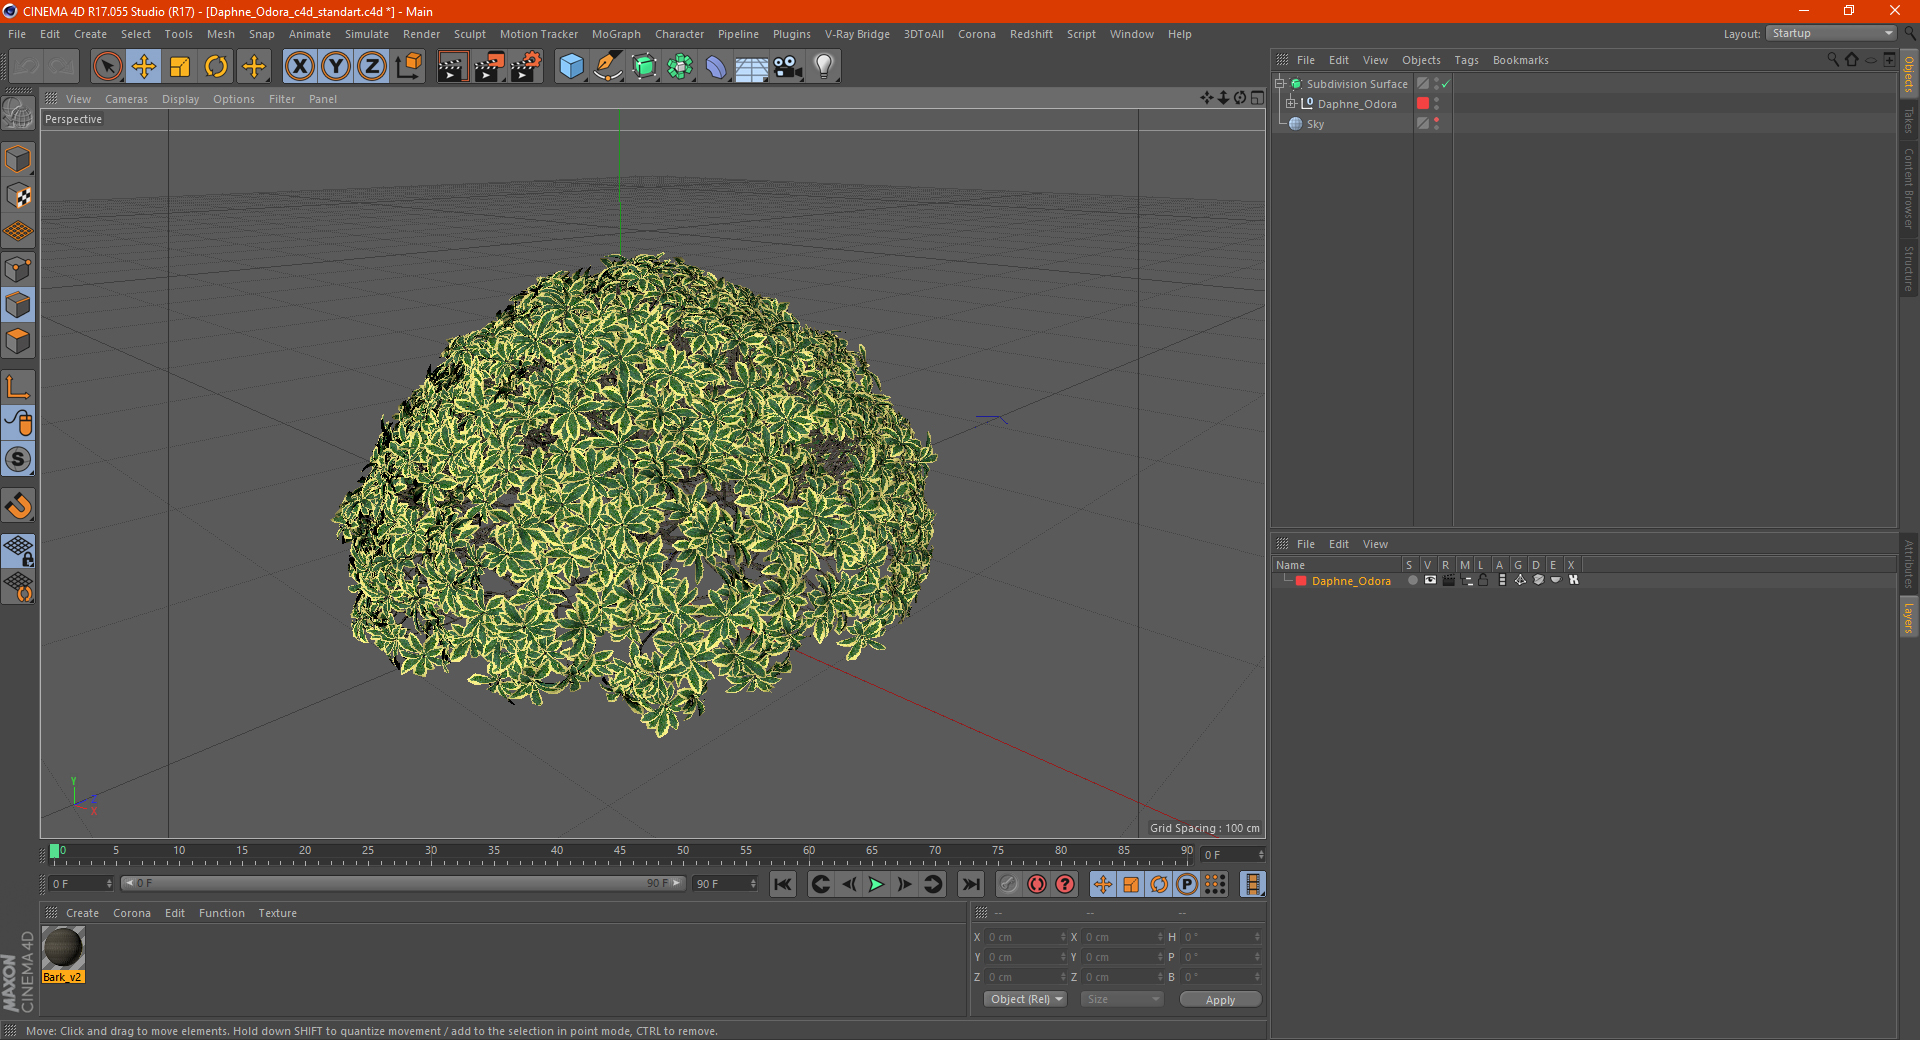The height and width of the screenshot is (1040, 1920).
Task: Toggle the Y axis lock
Action: [x=336, y=67]
